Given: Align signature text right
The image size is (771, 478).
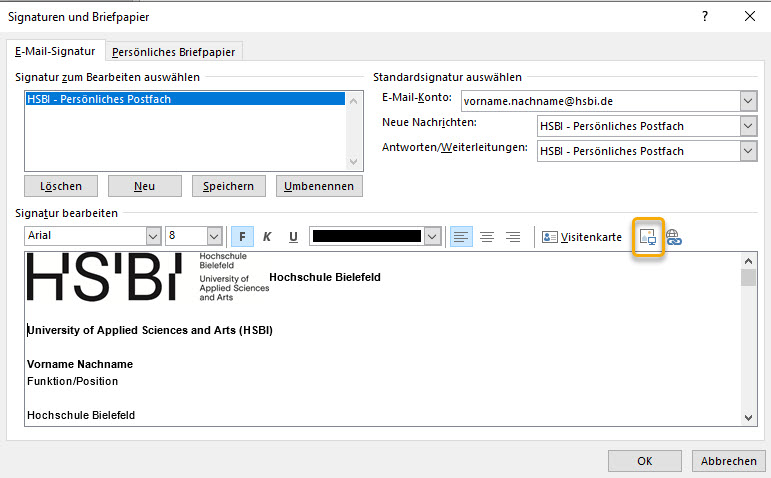Looking at the screenshot, I should [x=513, y=237].
